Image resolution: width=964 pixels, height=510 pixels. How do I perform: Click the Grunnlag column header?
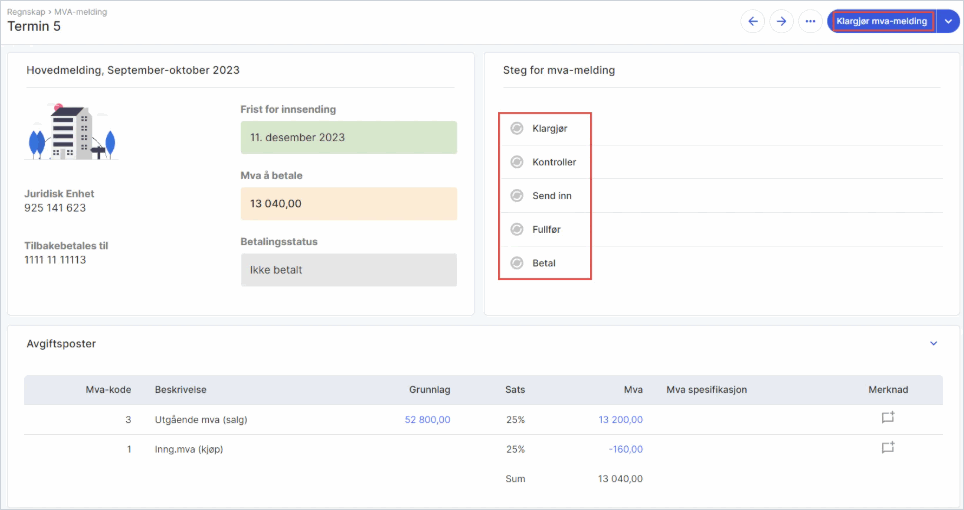point(430,390)
